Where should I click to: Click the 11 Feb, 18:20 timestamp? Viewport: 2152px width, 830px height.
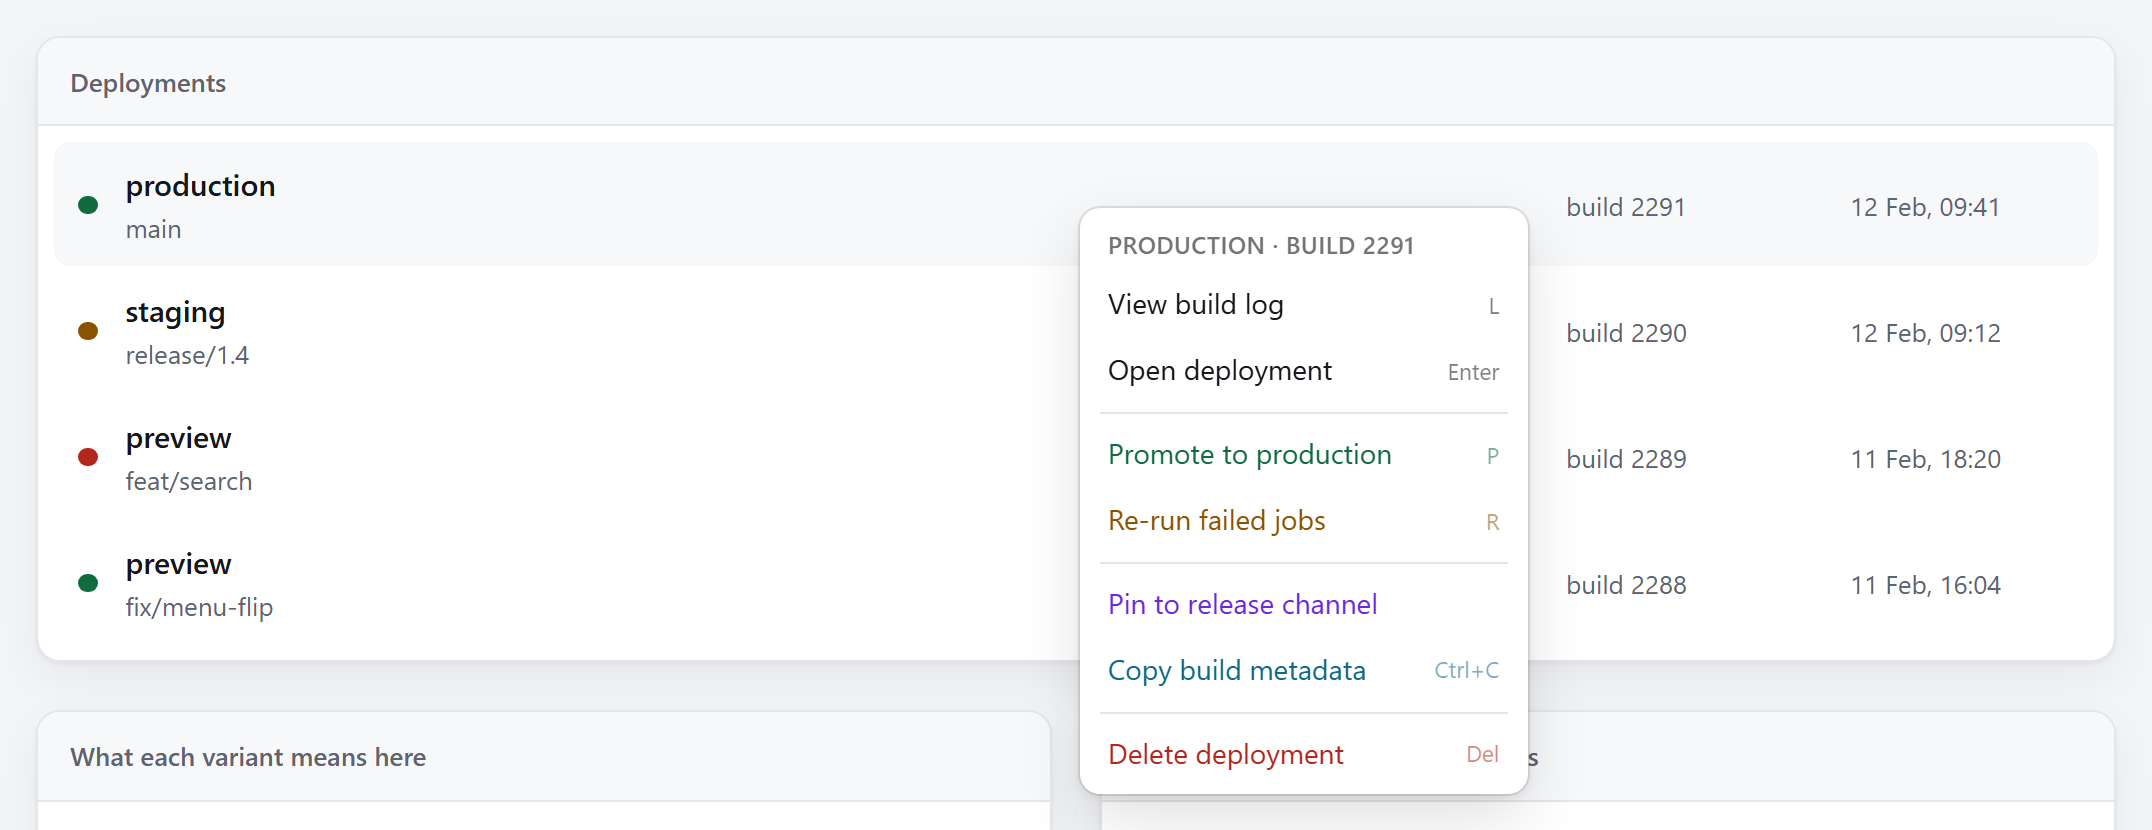click(x=1925, y=459)
